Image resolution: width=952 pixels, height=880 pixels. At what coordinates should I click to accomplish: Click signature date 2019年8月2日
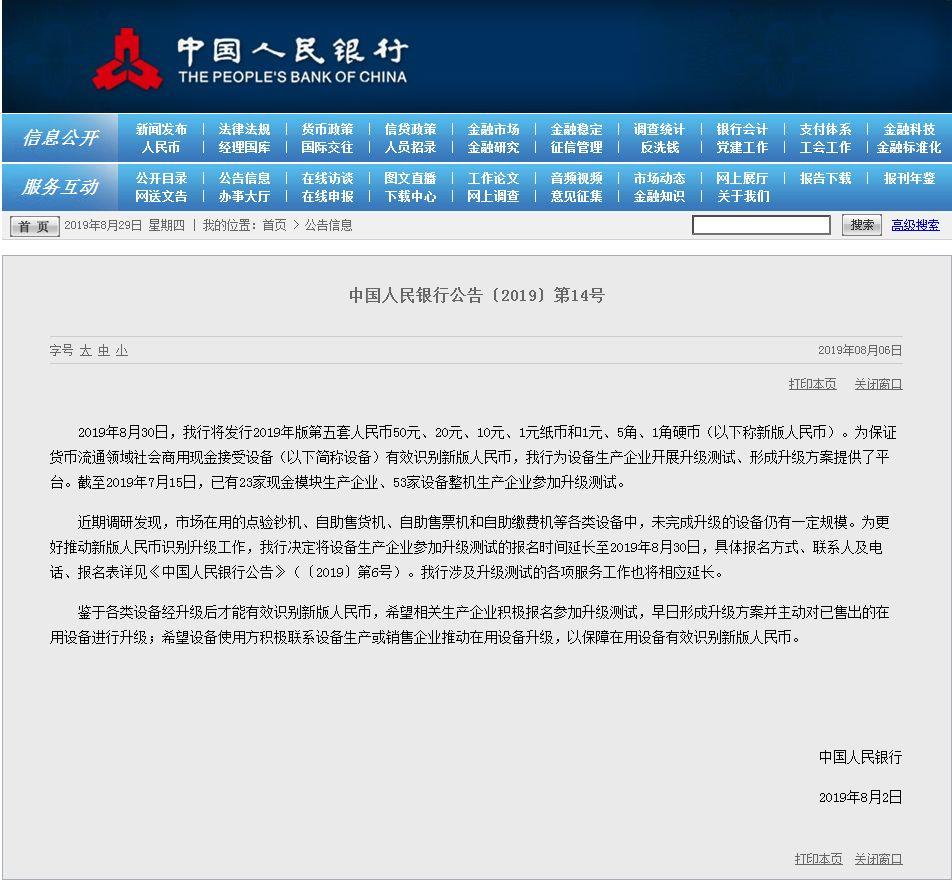[x=860, y=797]
